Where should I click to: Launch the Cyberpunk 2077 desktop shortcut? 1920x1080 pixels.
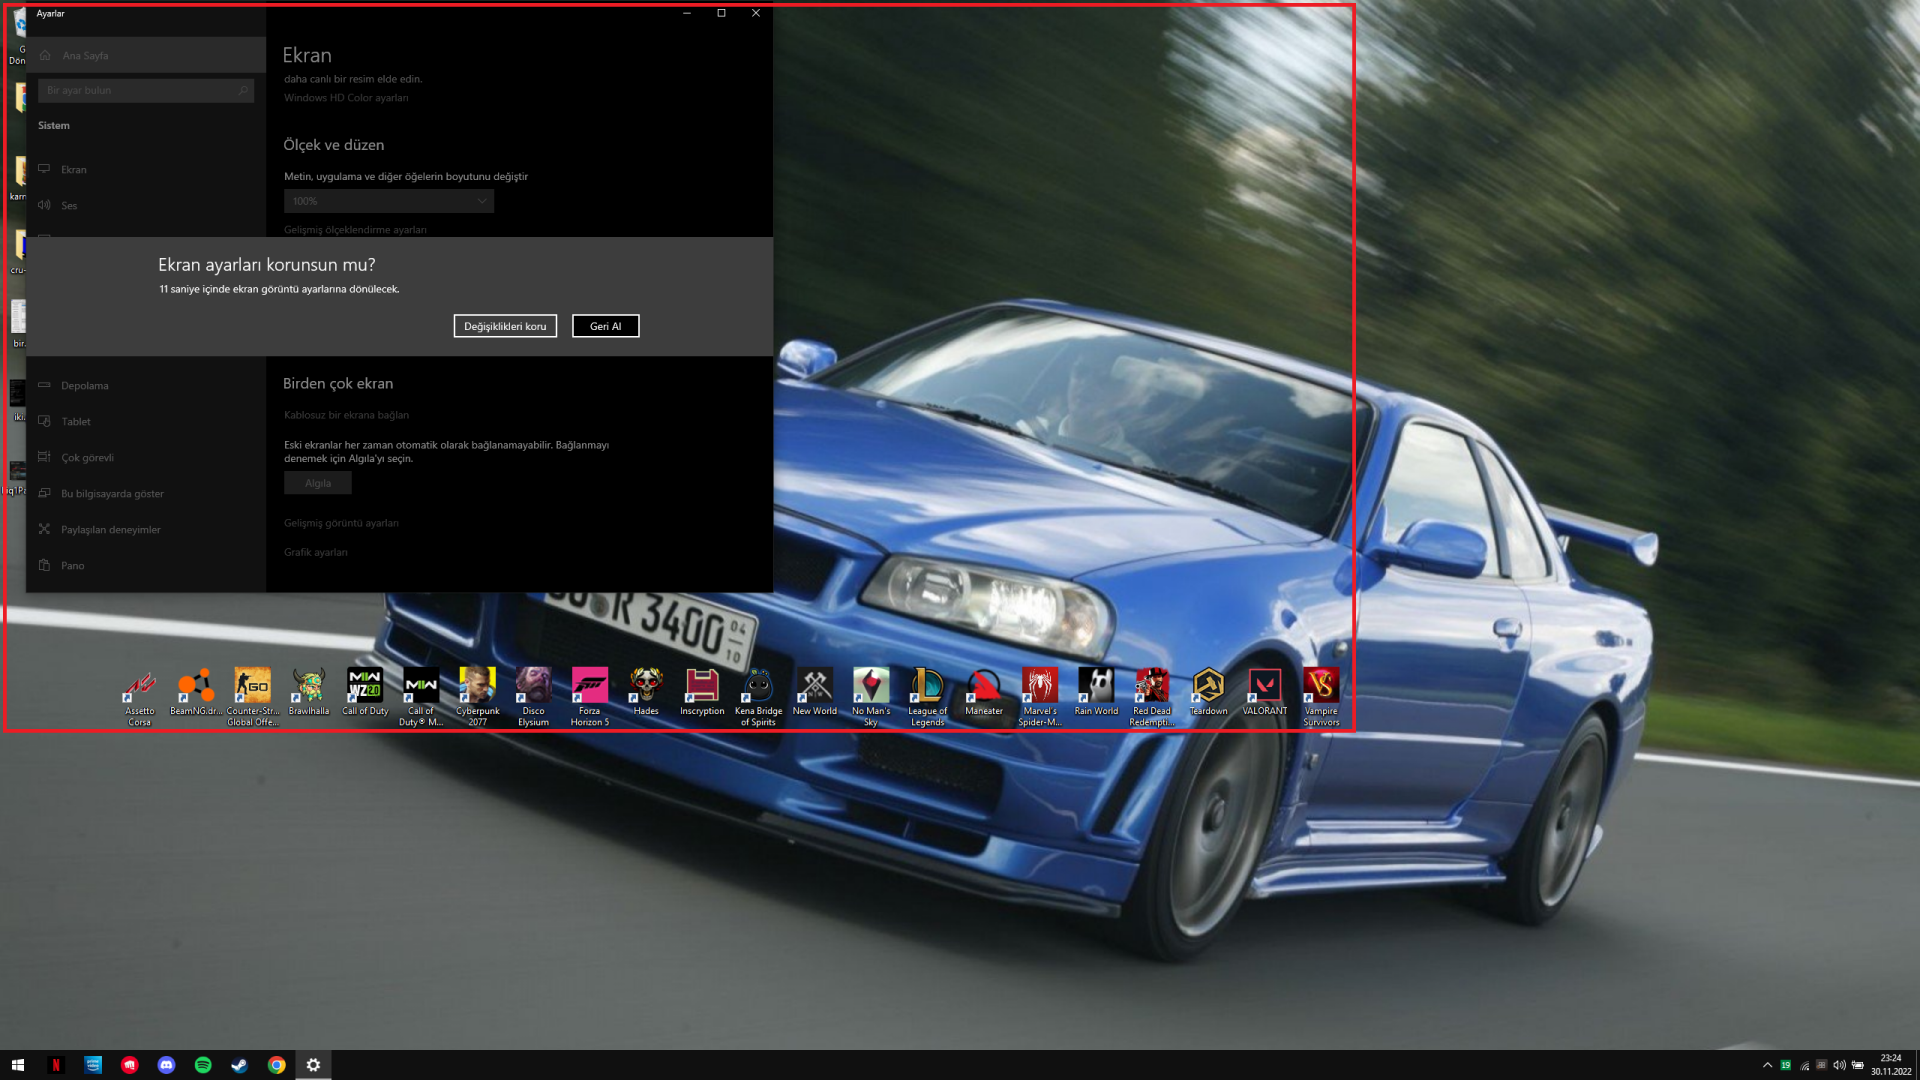[x=477, y=696]
